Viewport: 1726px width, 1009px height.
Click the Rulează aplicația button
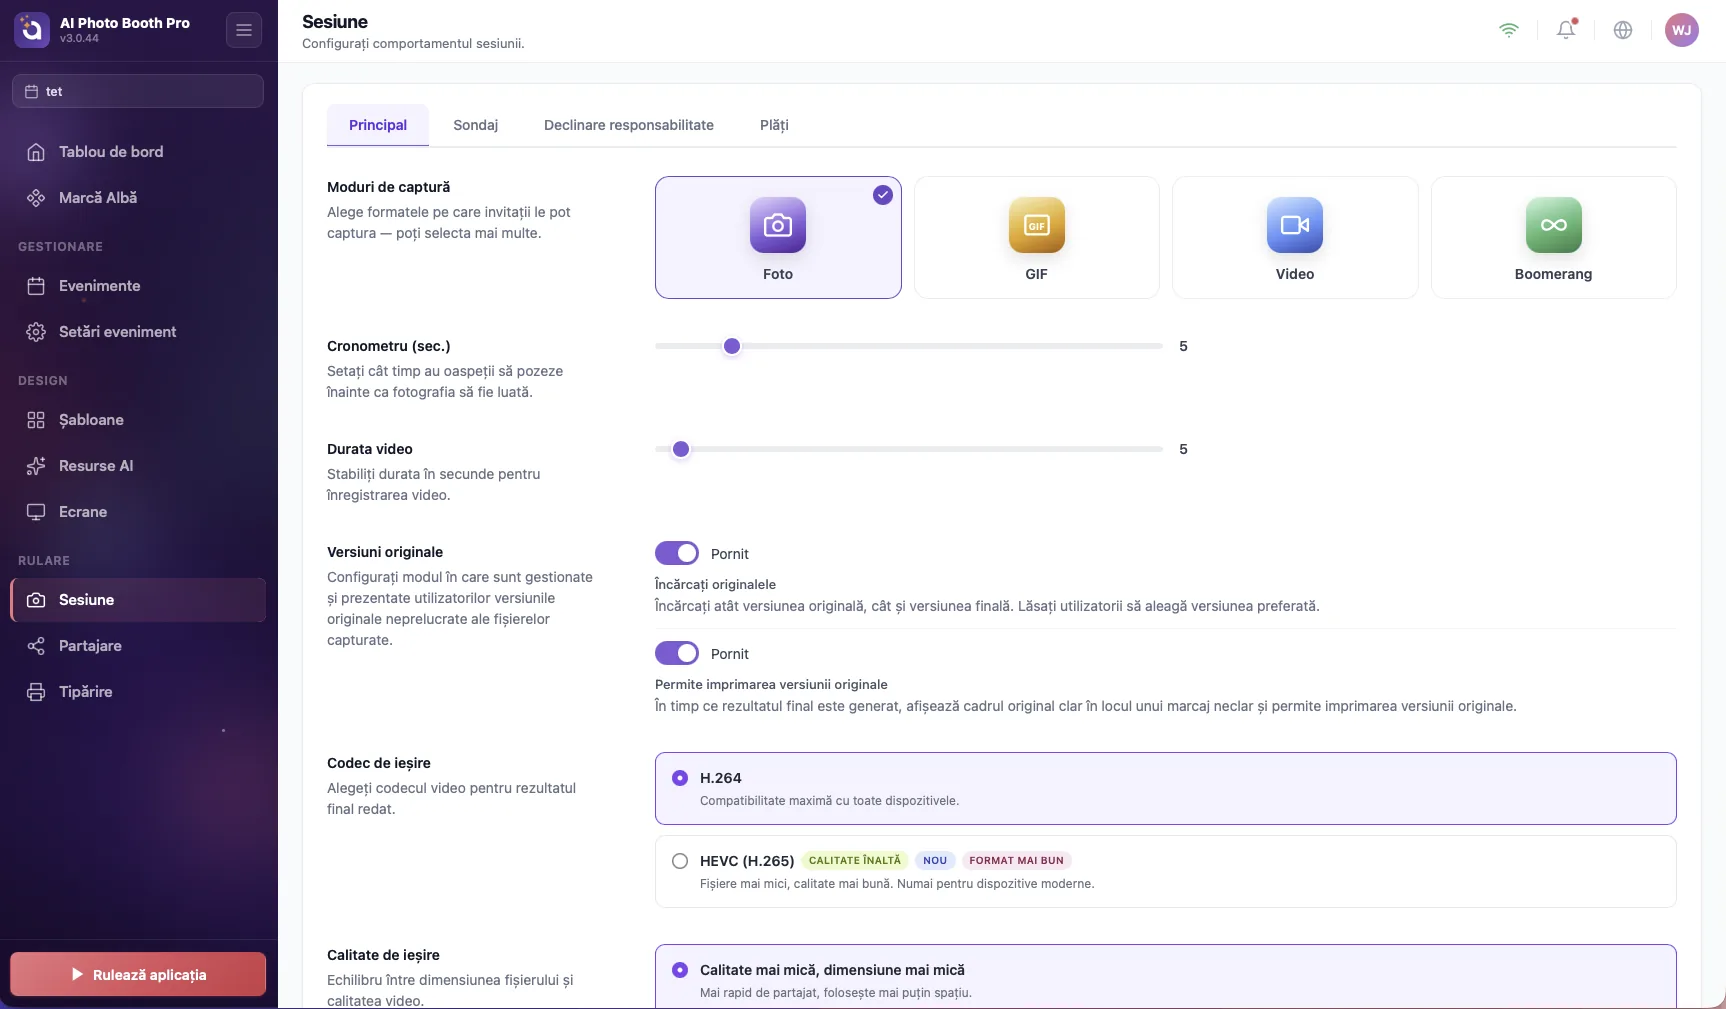click(x=138, y=974)
